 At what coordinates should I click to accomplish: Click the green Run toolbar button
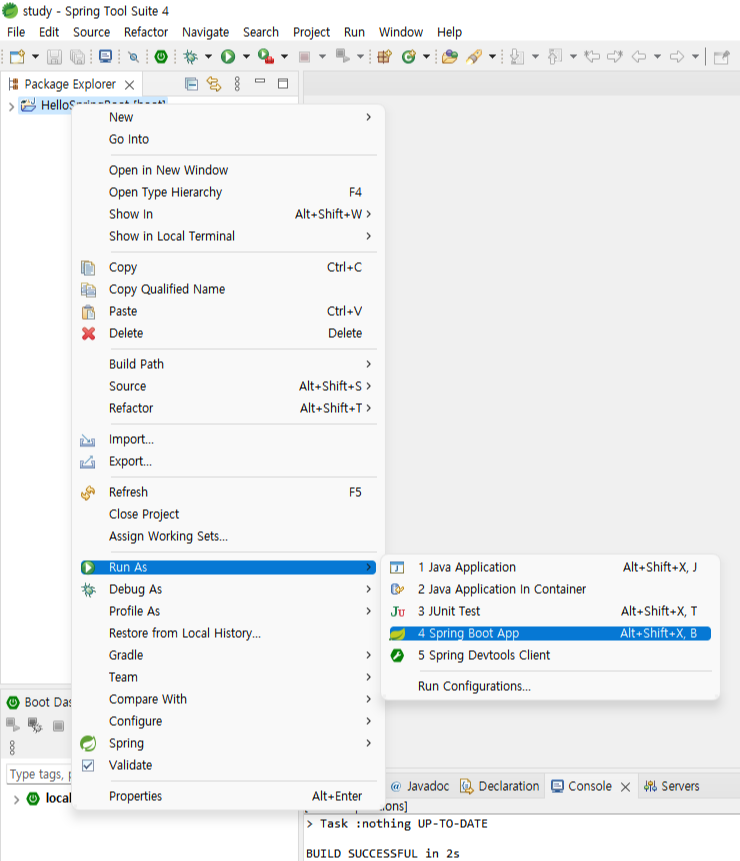tap(228, 56)
